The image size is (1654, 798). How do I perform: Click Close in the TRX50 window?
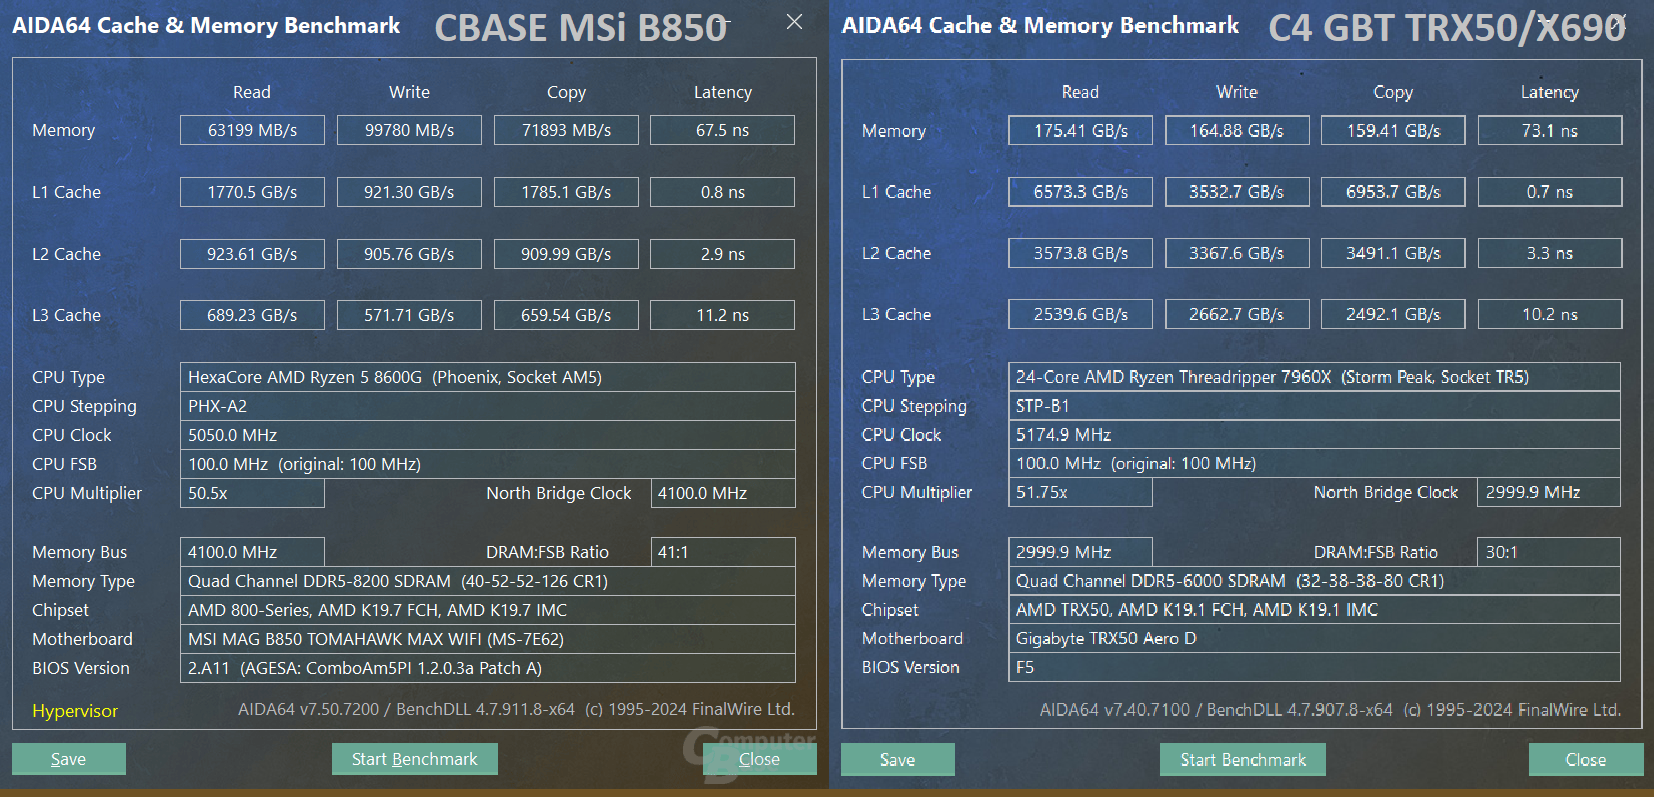tap(1585, 760)
